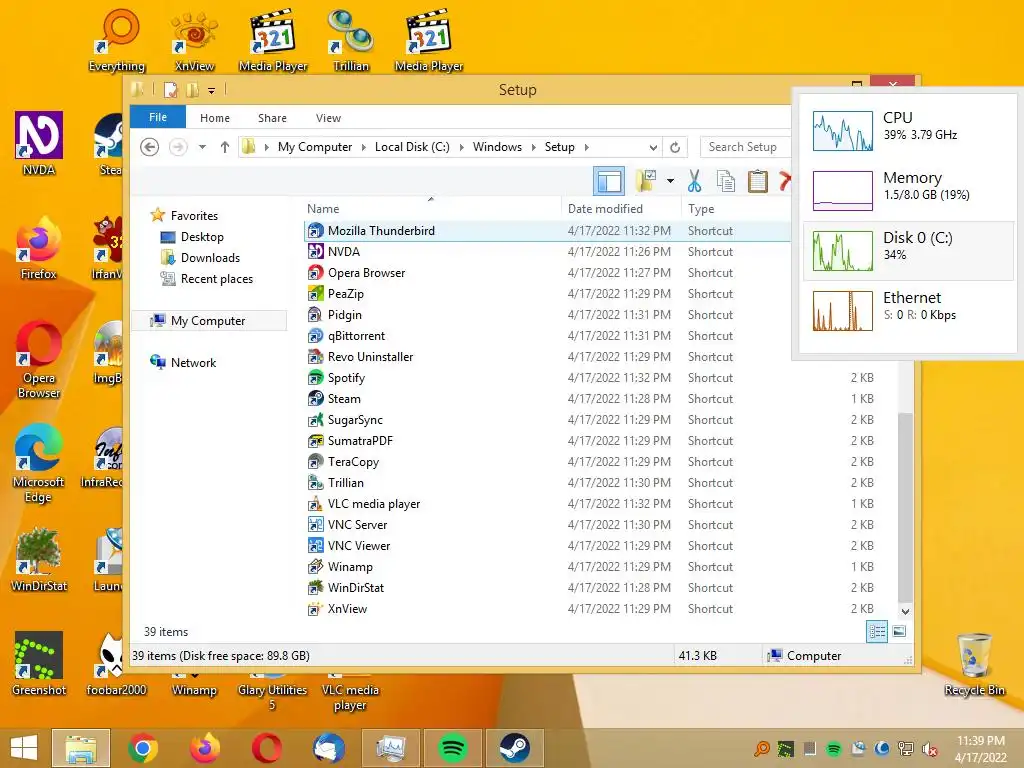Screen dimensions: 1024x768
Task: Click the Copy icon in Explorer toolbar
Action: coord(726,181)
